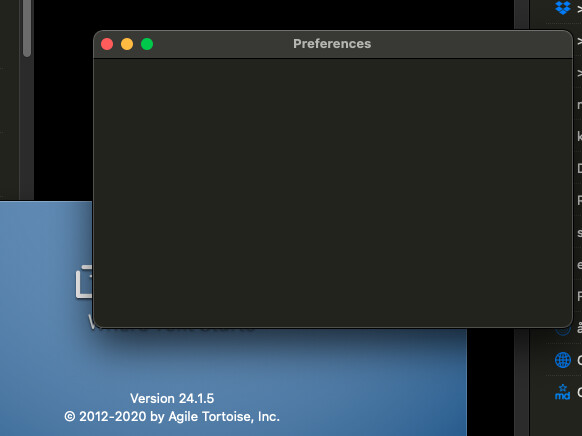This screenshot has width=582, height=436.
Task: Select the action row beginning with 'D'
Action: pos(579,168)
